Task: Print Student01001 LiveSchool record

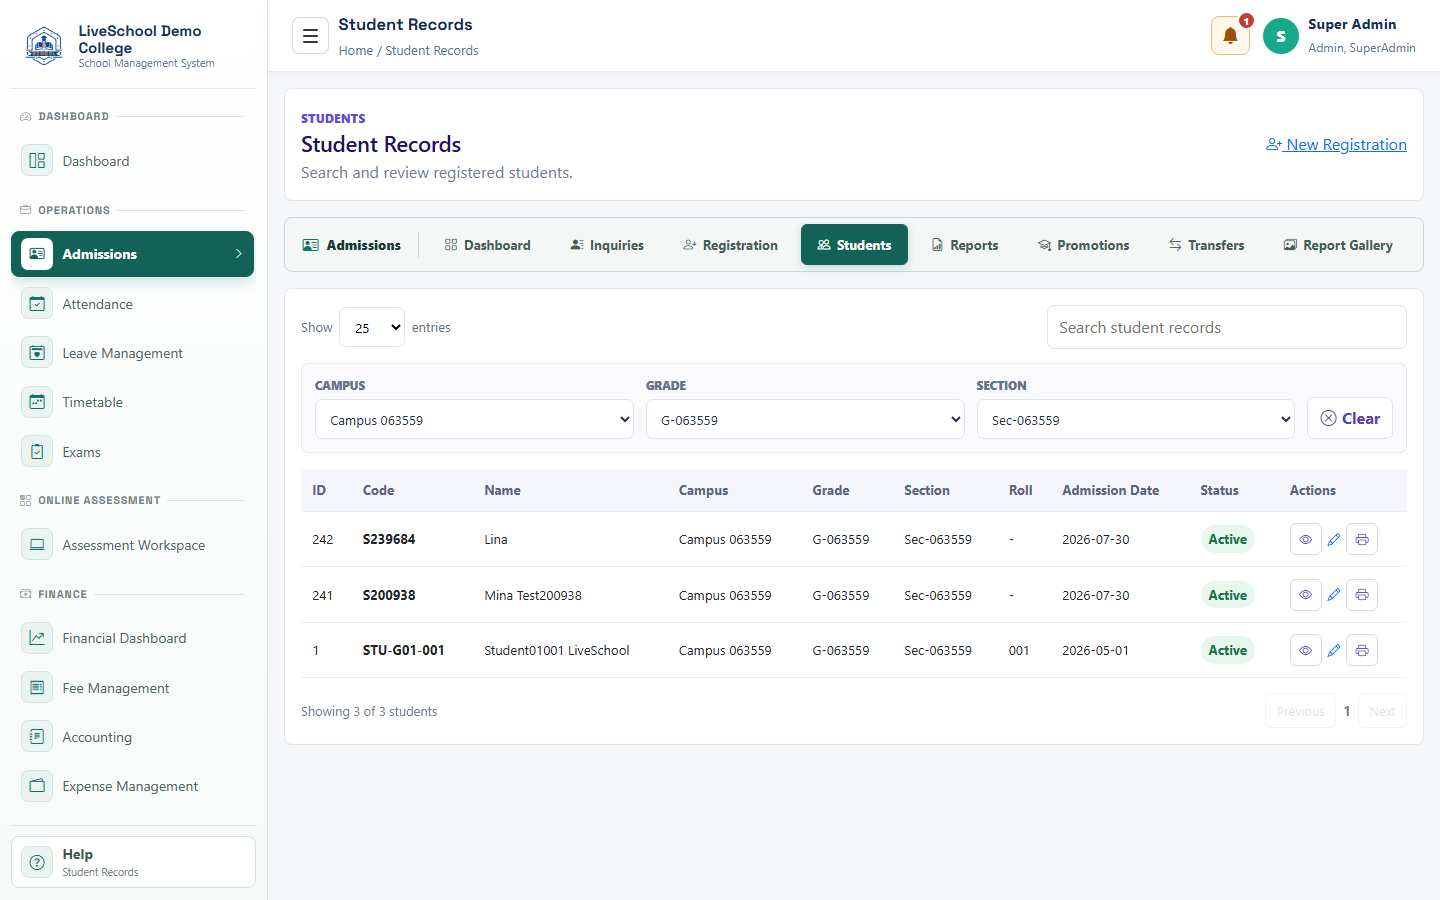Action: [x=1362, y=650]
